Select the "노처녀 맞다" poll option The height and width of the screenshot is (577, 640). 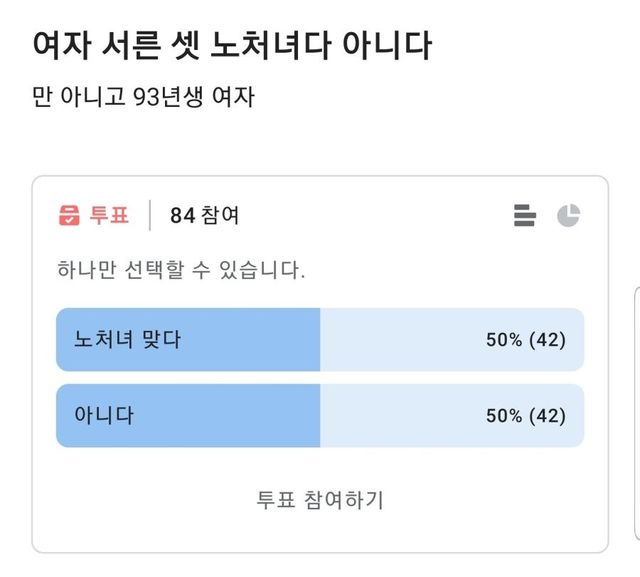[x=127, y=339]
